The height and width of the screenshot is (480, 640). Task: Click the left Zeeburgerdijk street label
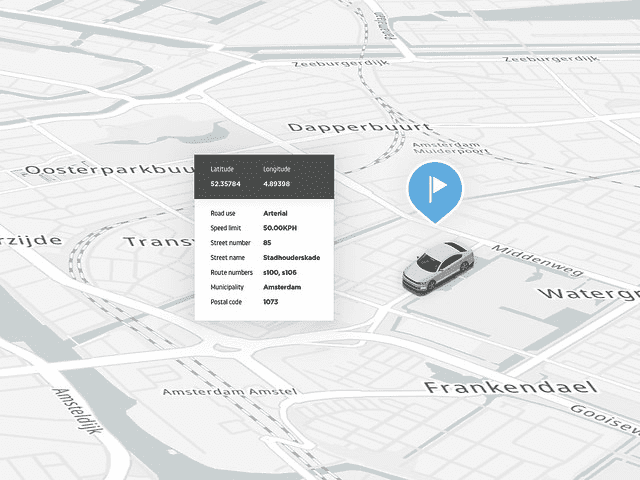(337, 63)
